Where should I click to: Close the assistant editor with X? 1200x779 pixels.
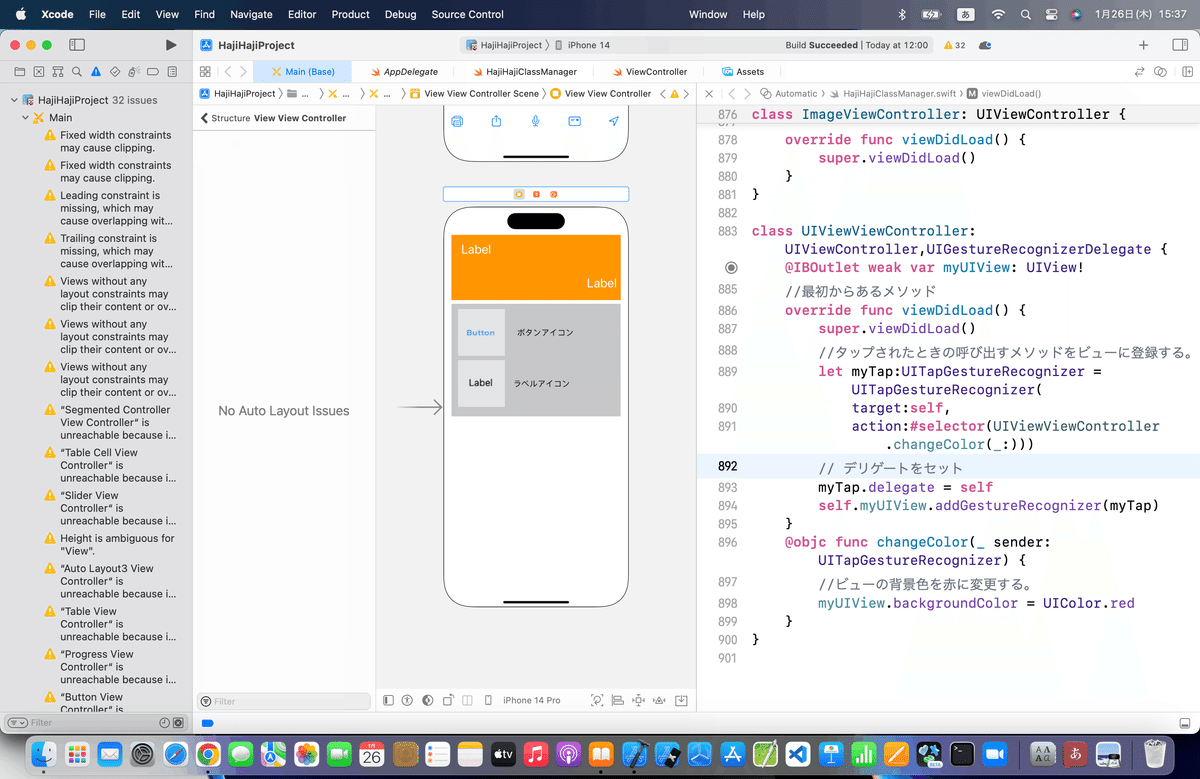click(709, 94)
